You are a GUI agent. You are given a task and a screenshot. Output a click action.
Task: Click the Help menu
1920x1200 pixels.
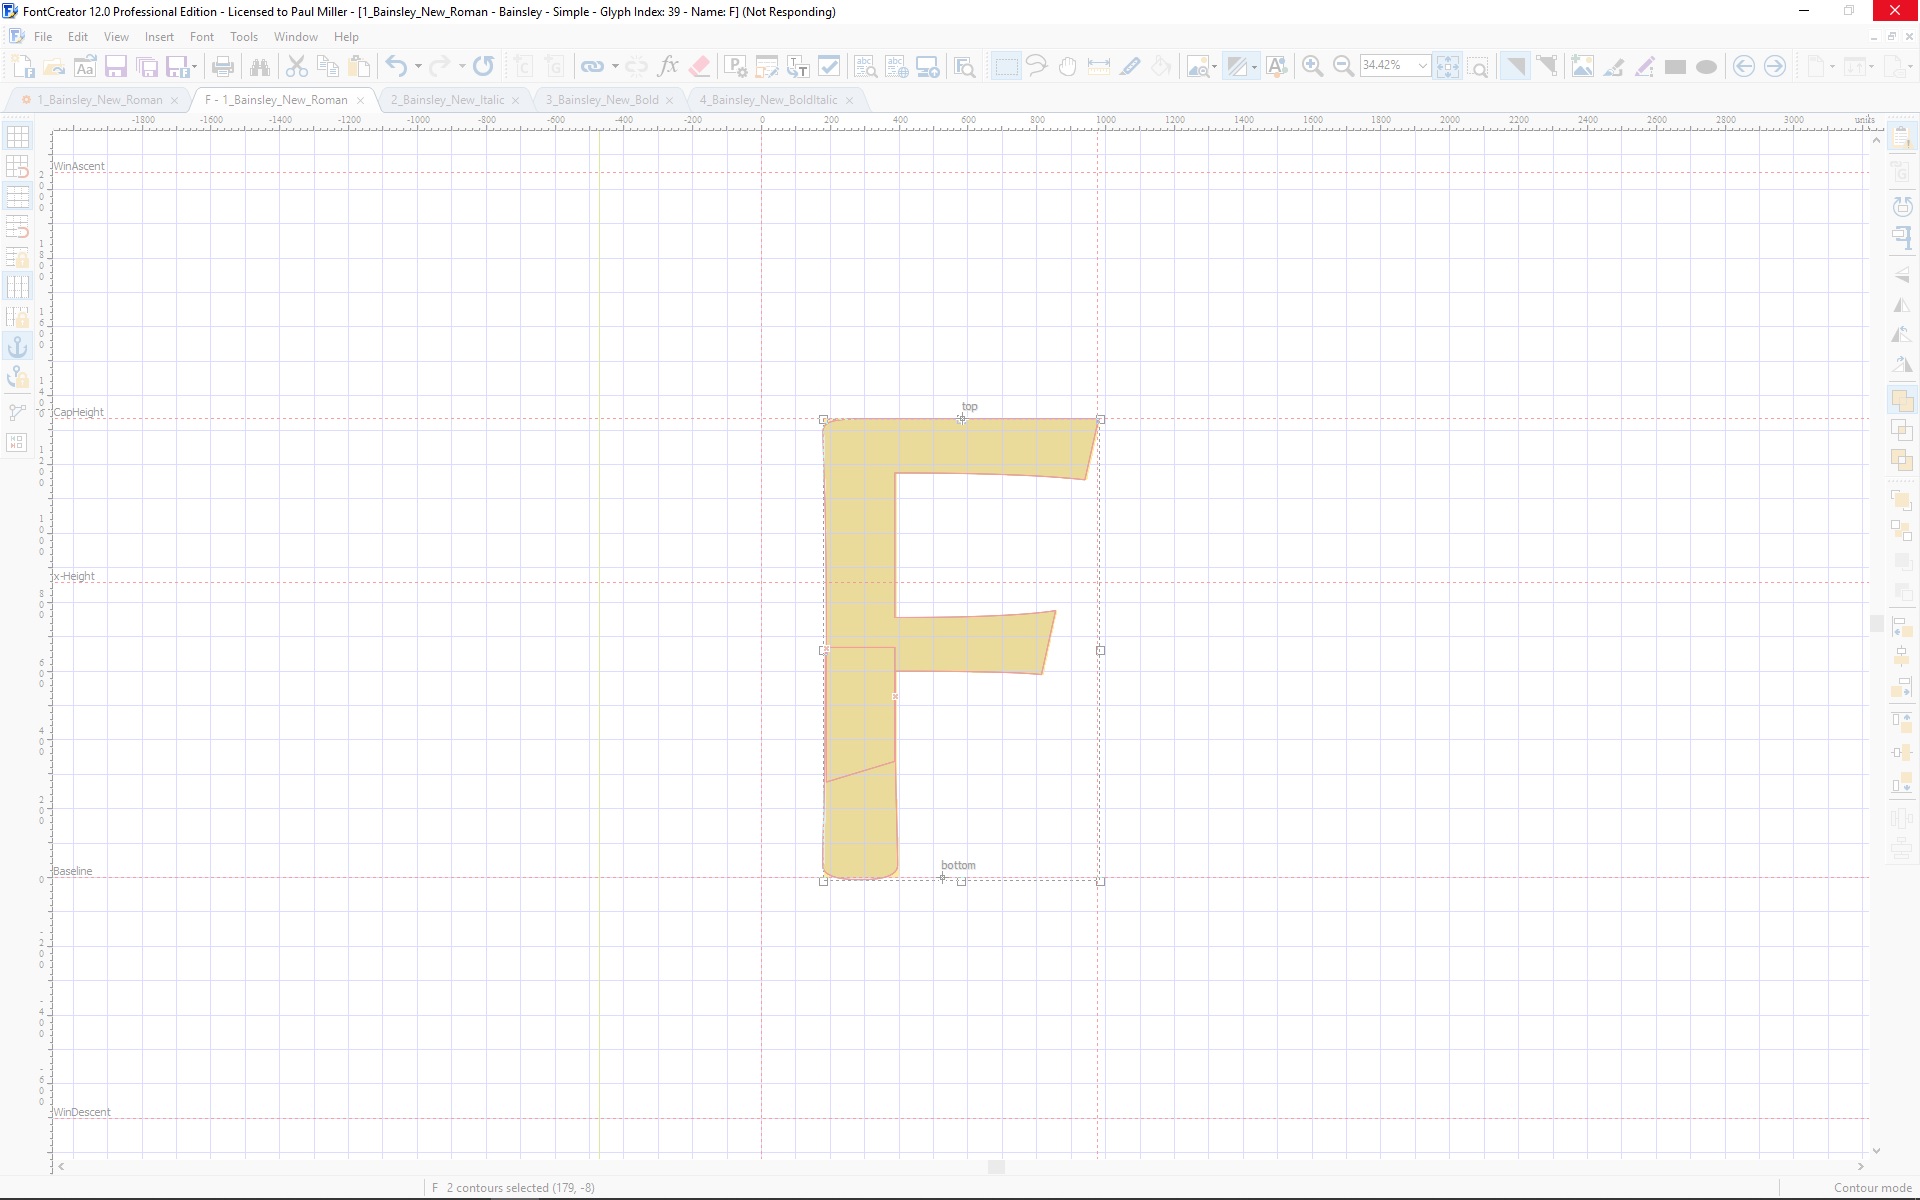point(346,37)
